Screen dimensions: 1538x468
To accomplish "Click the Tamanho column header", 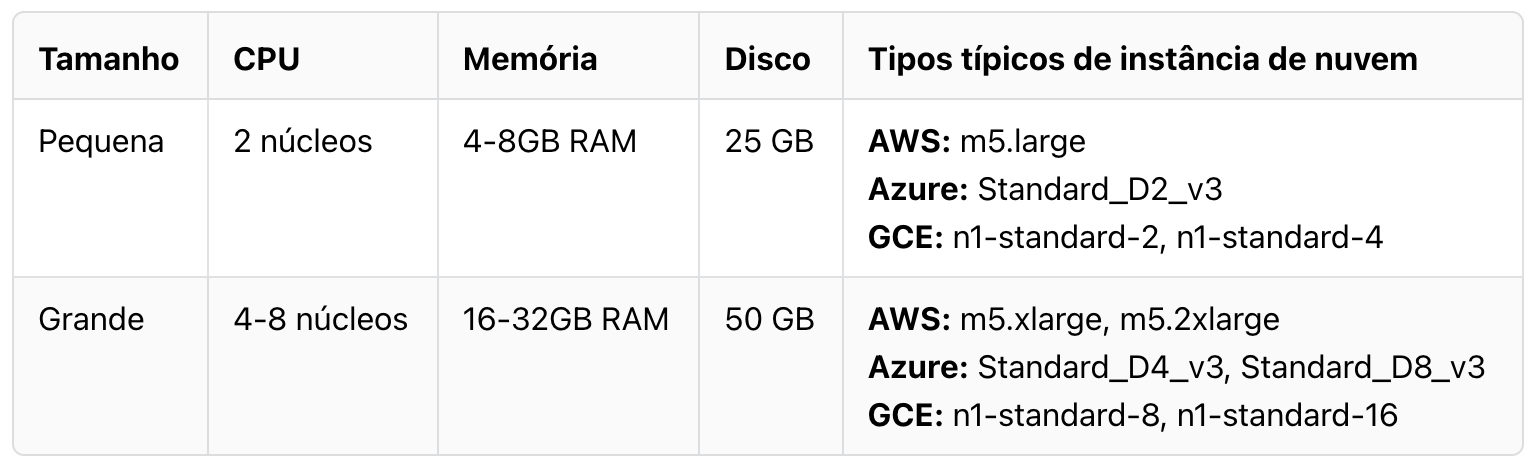I will pos(108,59).
